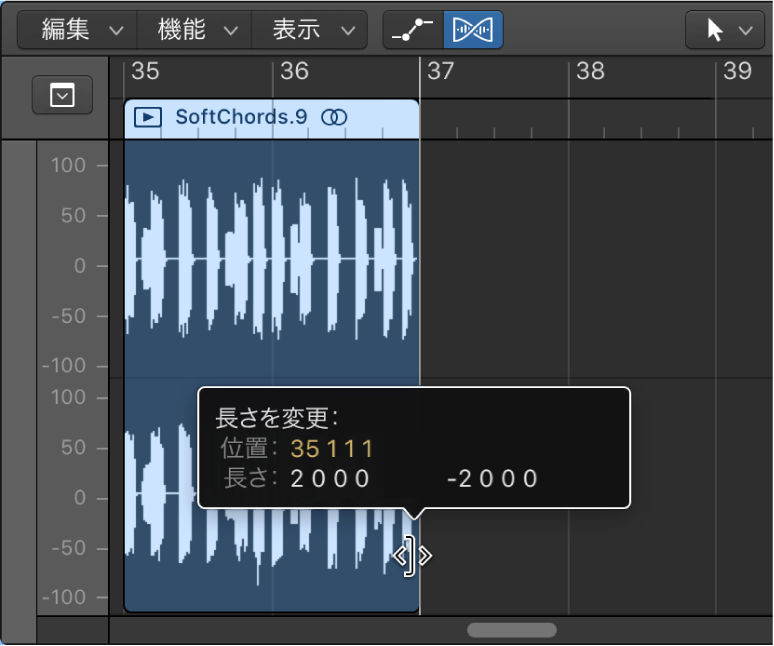This screenshot has width=774, height=646.
Task: Expand the 表示 dropdown
Action: click(x=310, y=30)
